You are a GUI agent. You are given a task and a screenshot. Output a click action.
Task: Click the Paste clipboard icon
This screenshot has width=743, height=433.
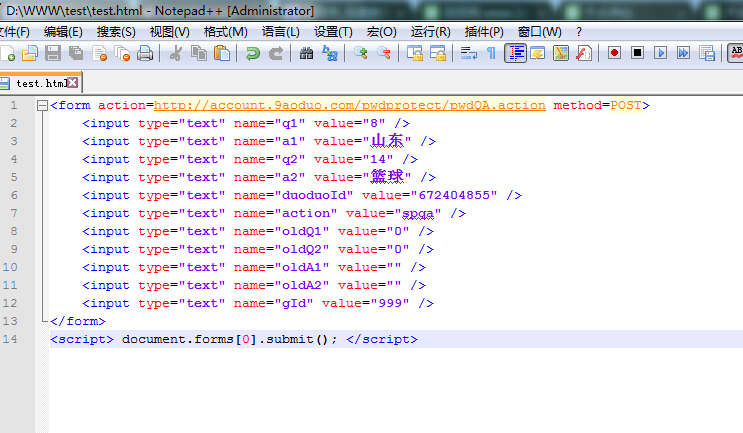coord(222,53)
